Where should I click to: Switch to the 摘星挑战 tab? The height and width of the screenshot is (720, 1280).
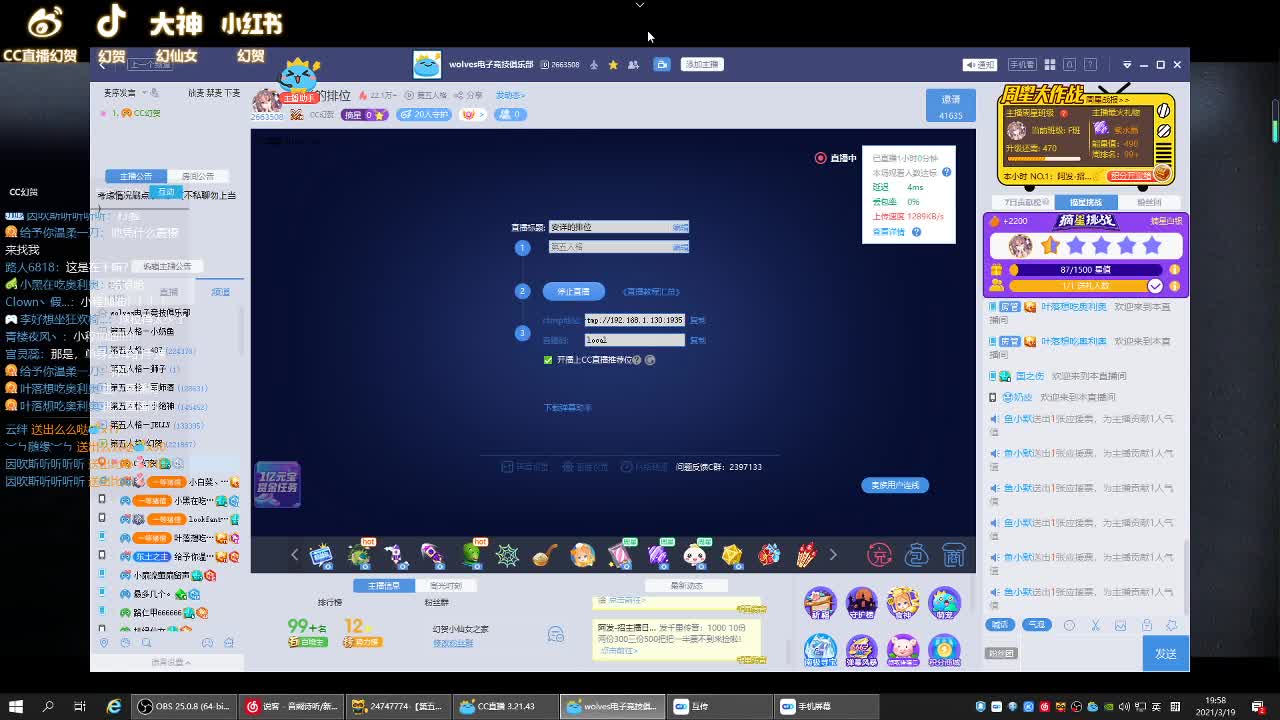coord(1086,202)
